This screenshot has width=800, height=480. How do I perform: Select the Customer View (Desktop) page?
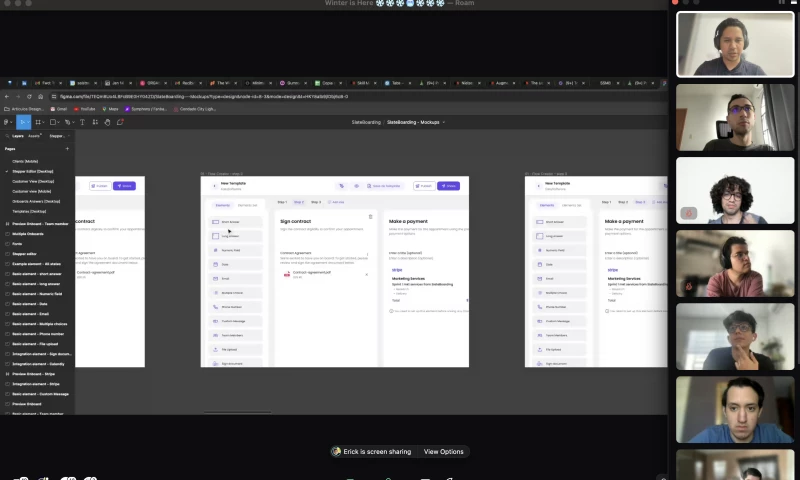click(32, 181)
